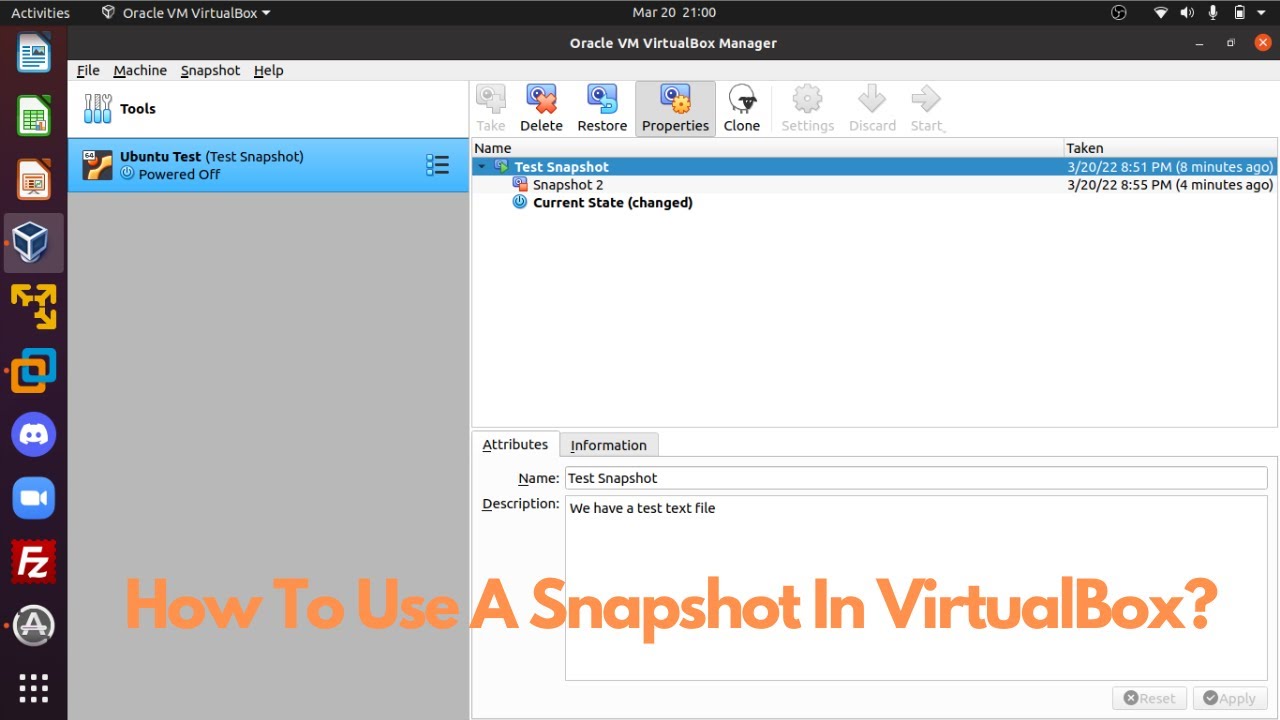Viewport: 1280px width, 720px height.
Task: Click the snapshot Name input field
Action: pyautogui.click(x=916, y=478)
